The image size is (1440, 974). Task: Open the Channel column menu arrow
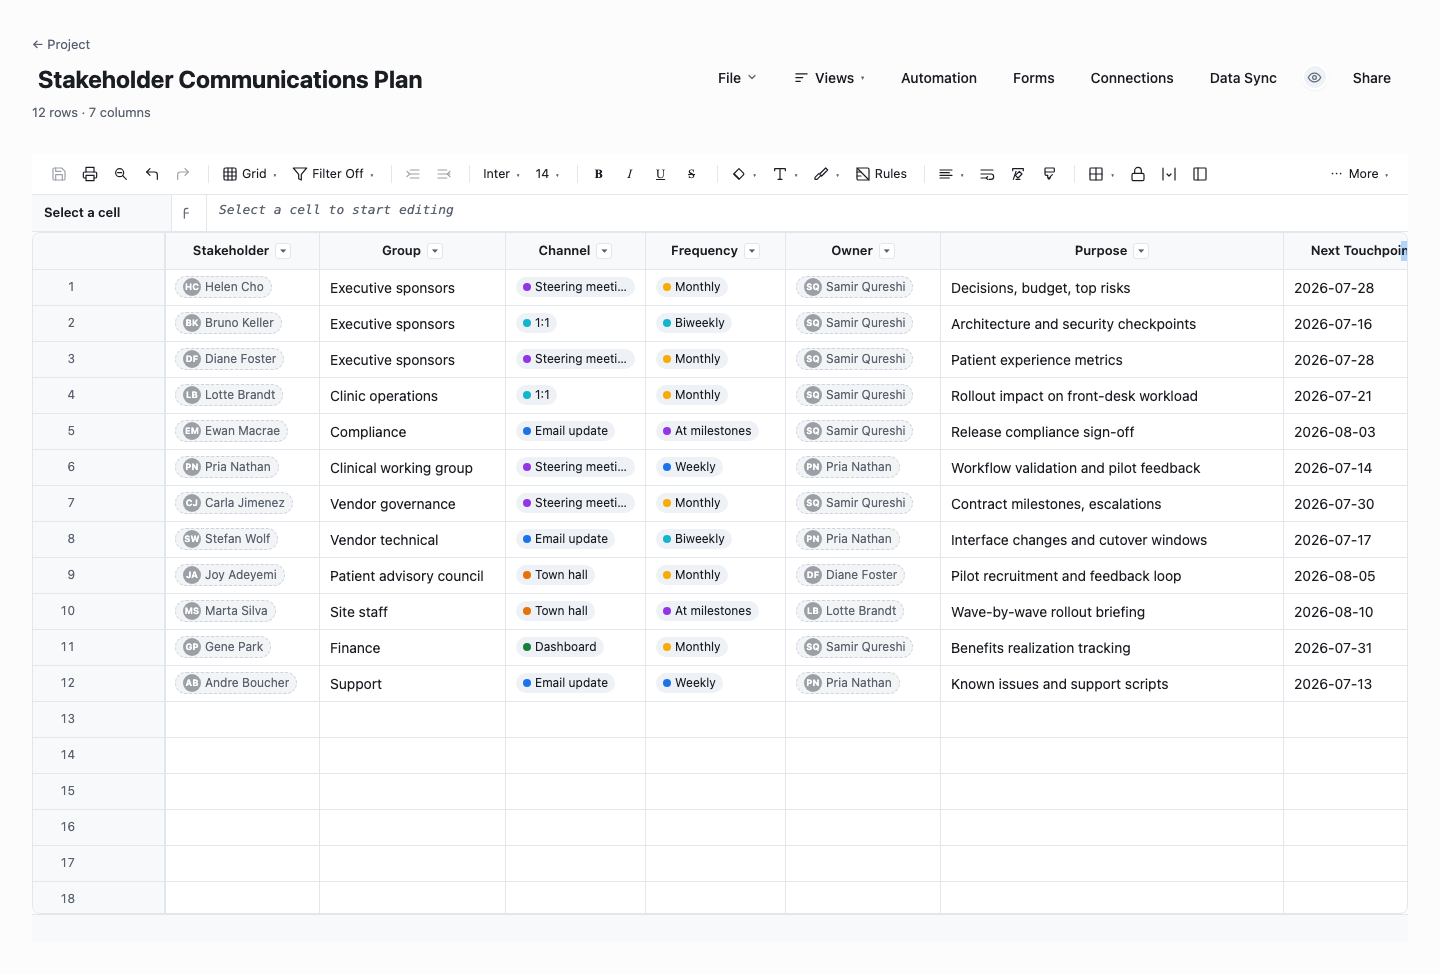(x=605, y=251)
